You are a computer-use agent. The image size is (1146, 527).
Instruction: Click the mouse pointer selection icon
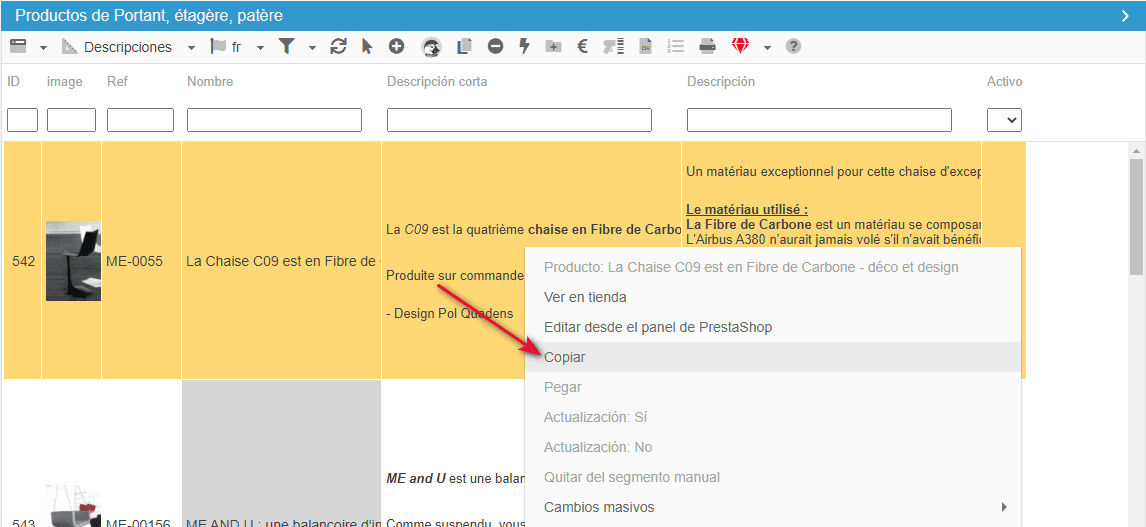click(x=367, y=46)
